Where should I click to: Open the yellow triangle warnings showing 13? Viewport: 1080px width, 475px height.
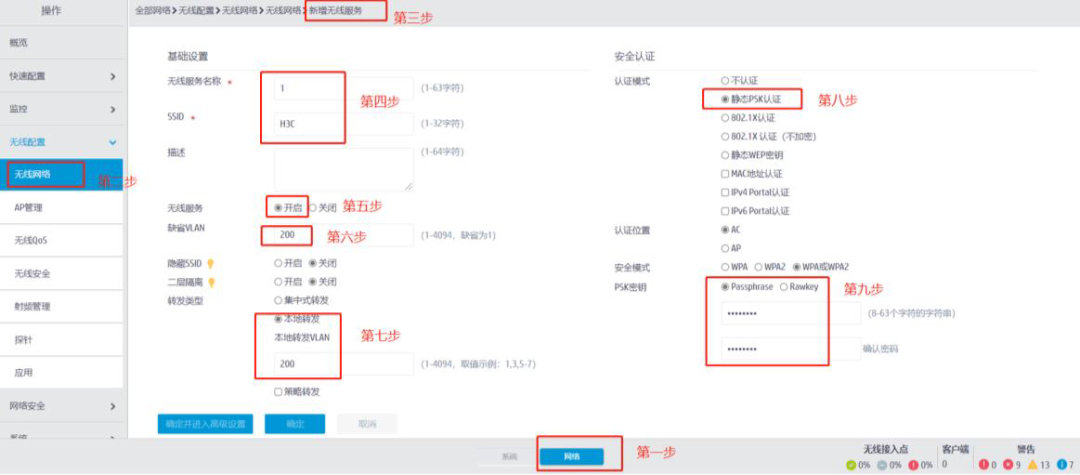tap(1032, 465)
